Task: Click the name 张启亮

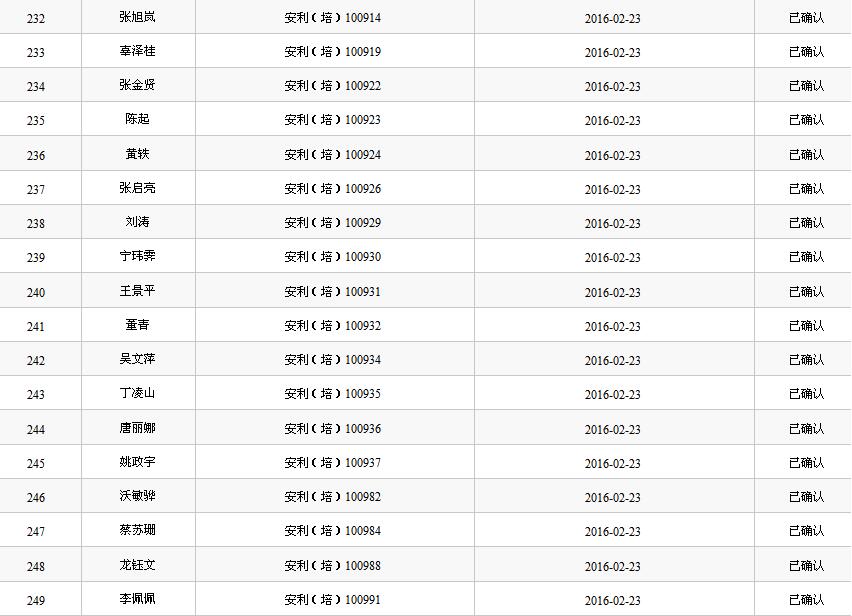Action: [137, 189]
